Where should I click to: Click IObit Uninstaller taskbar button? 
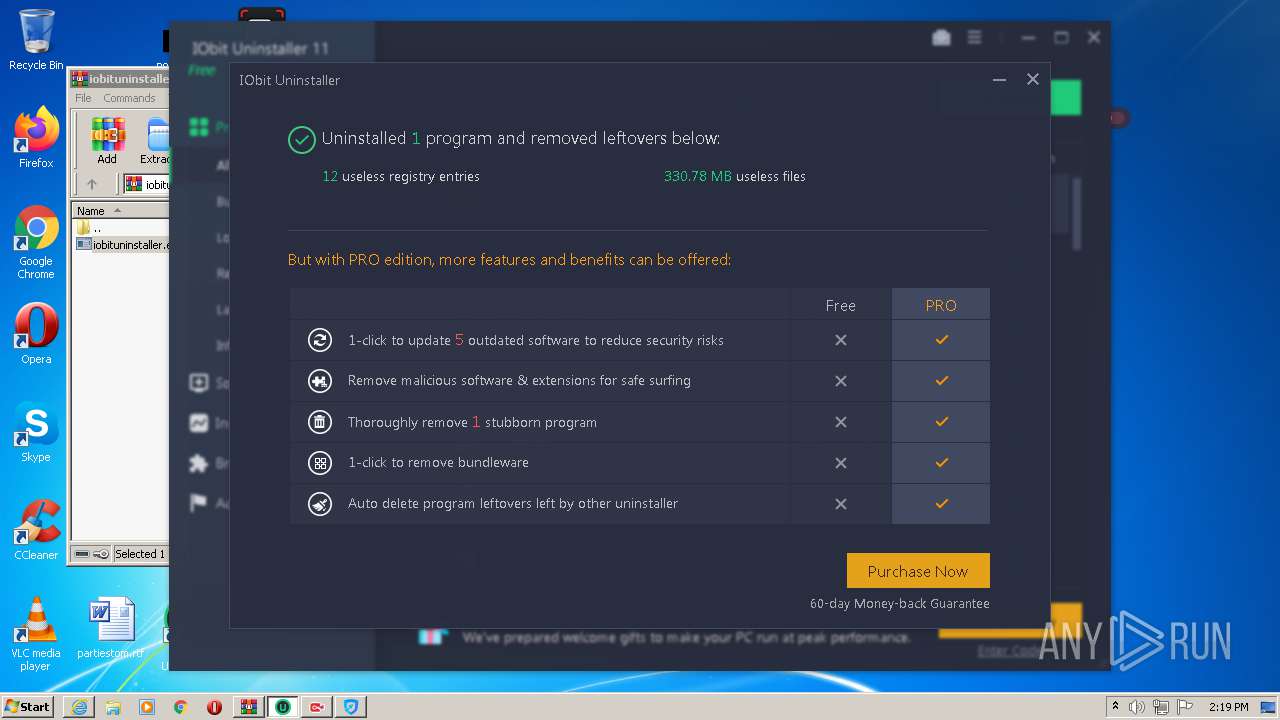click(x=283, y=707)
